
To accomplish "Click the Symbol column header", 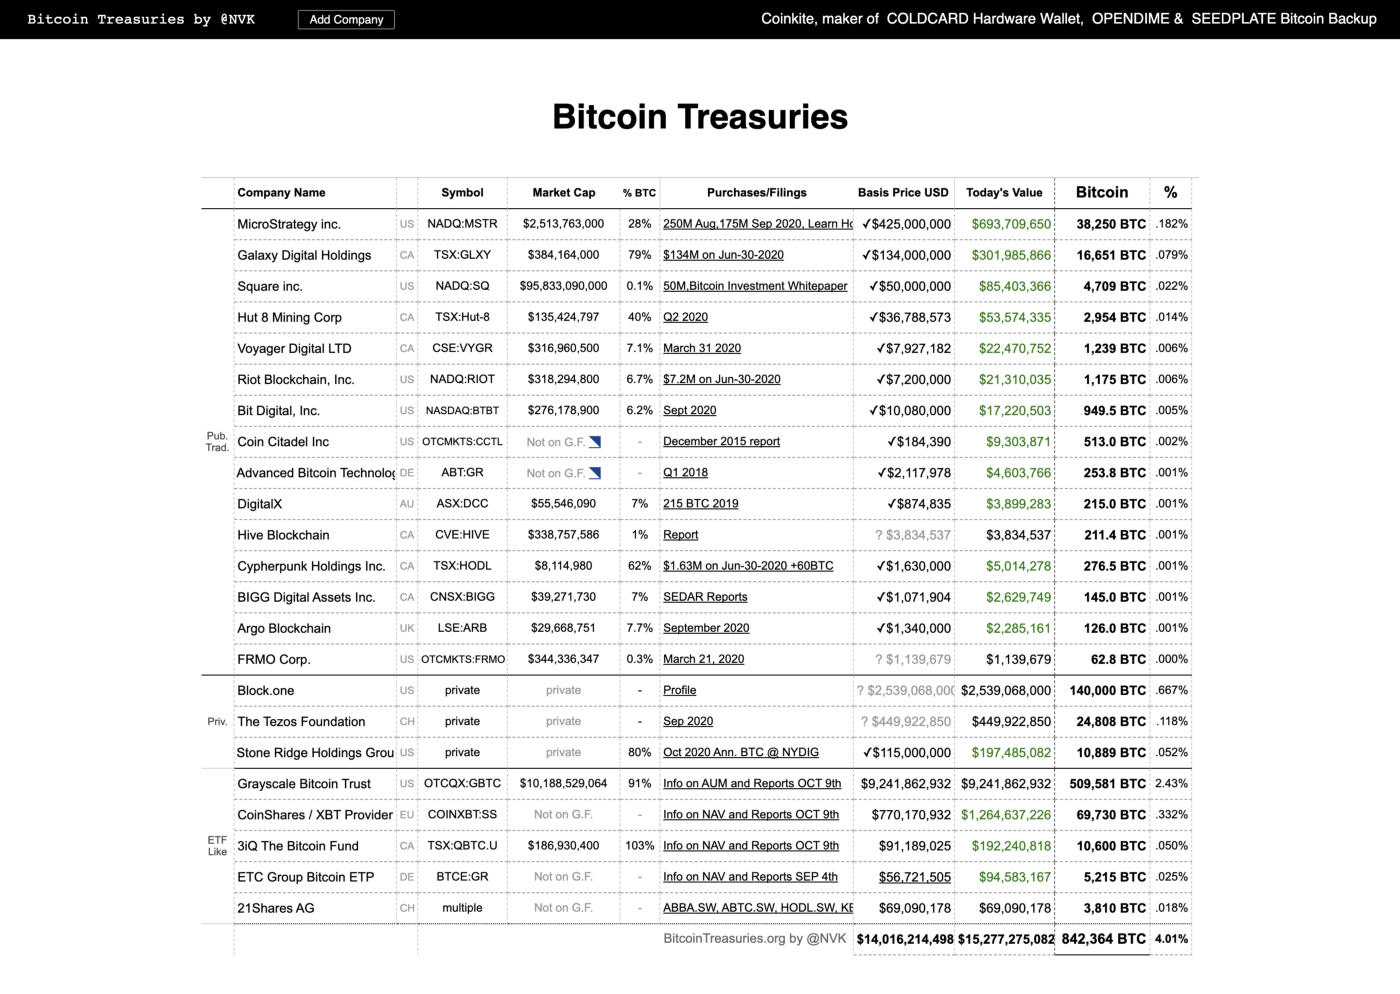I will tap(462, 192).
